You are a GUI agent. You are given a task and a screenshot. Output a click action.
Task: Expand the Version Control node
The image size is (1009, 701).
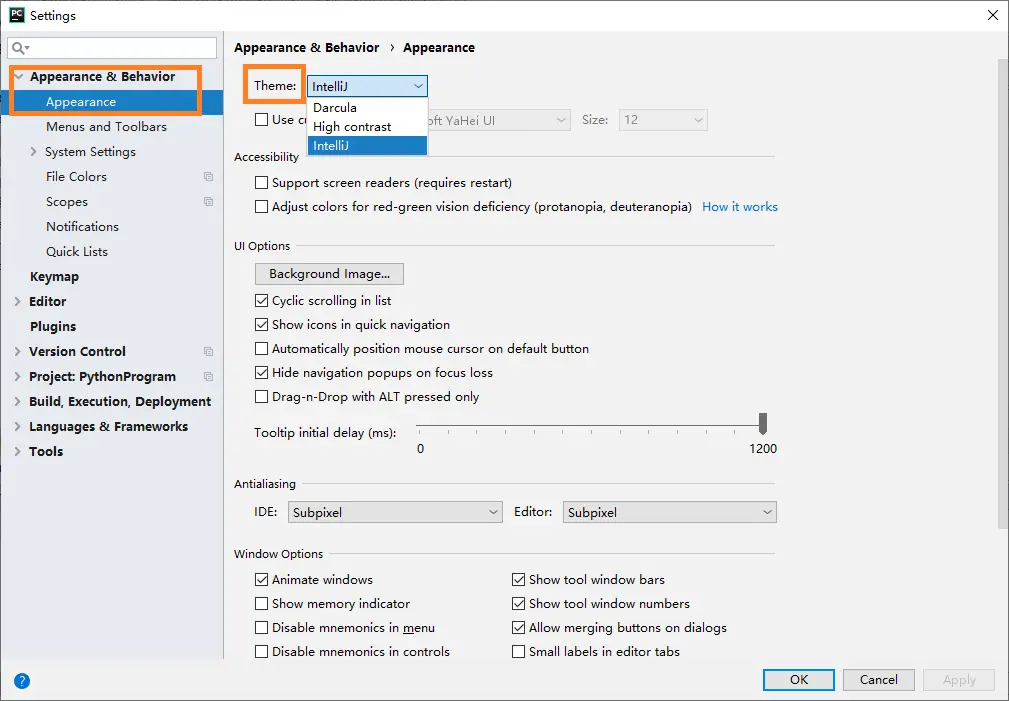pyautogui.click(x=17, y=351)
